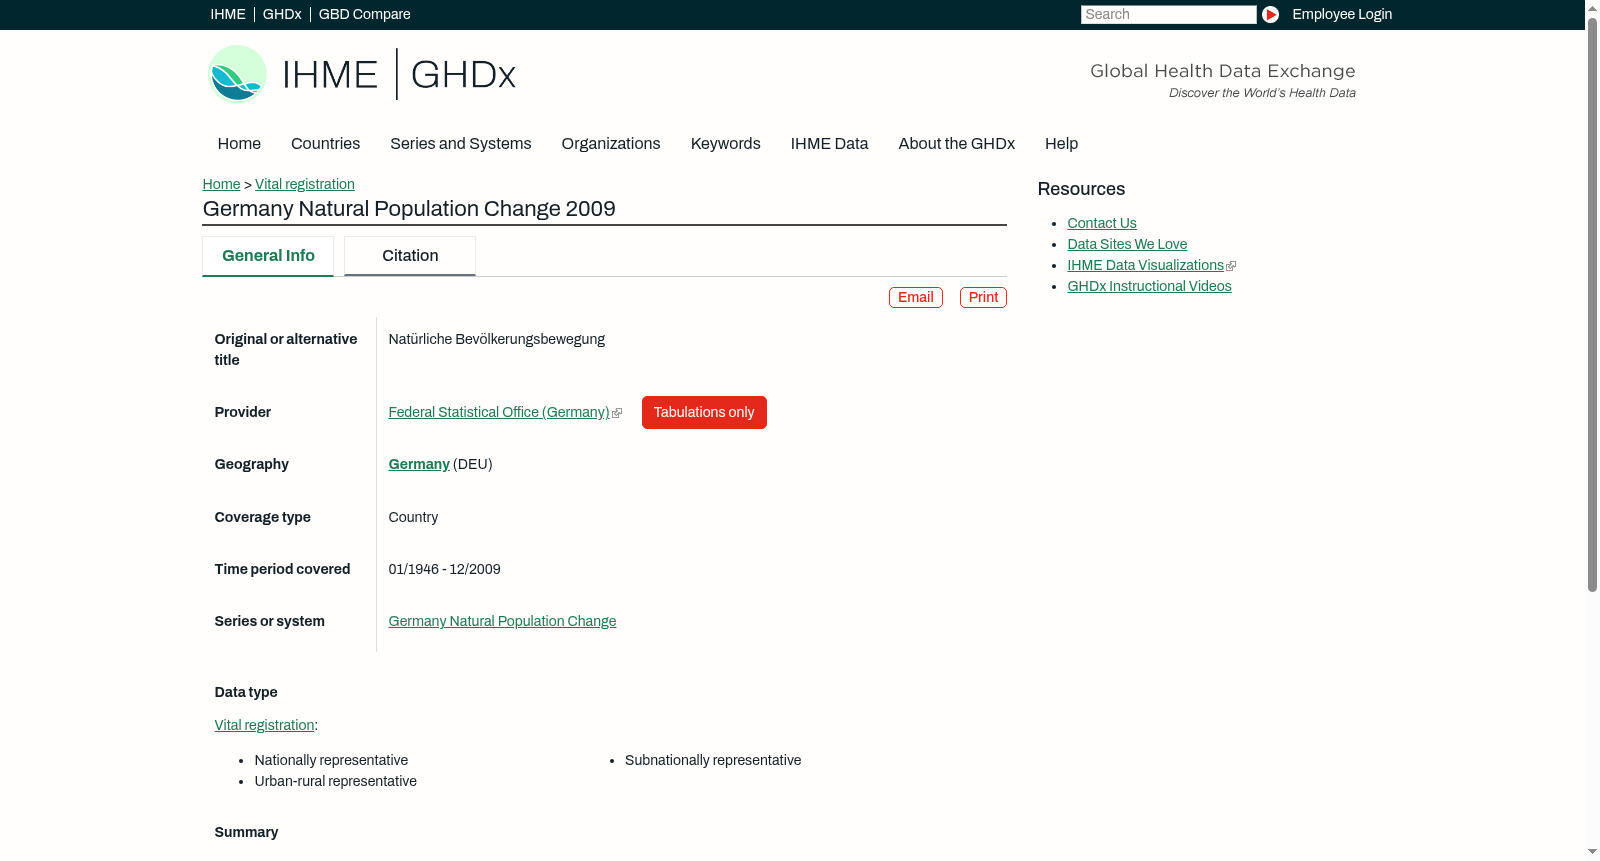Open Federal Statistical Office (Germany) link

tap(499, 412)
